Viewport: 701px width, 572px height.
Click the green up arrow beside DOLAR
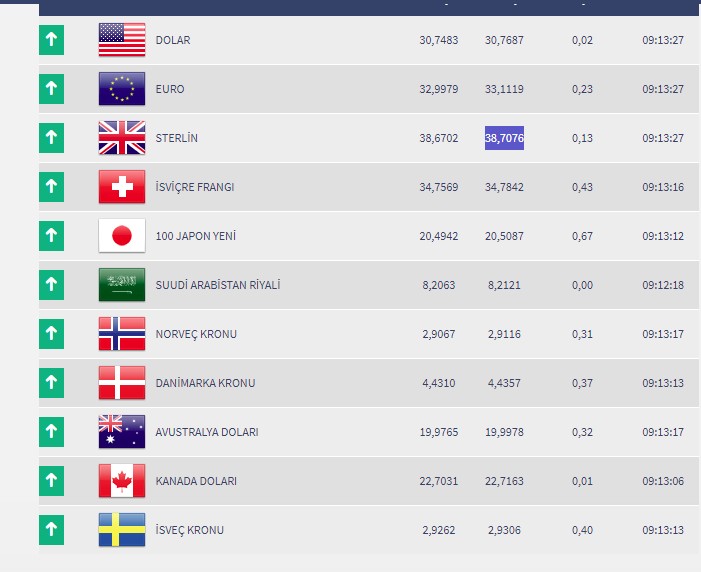[51, 40]
